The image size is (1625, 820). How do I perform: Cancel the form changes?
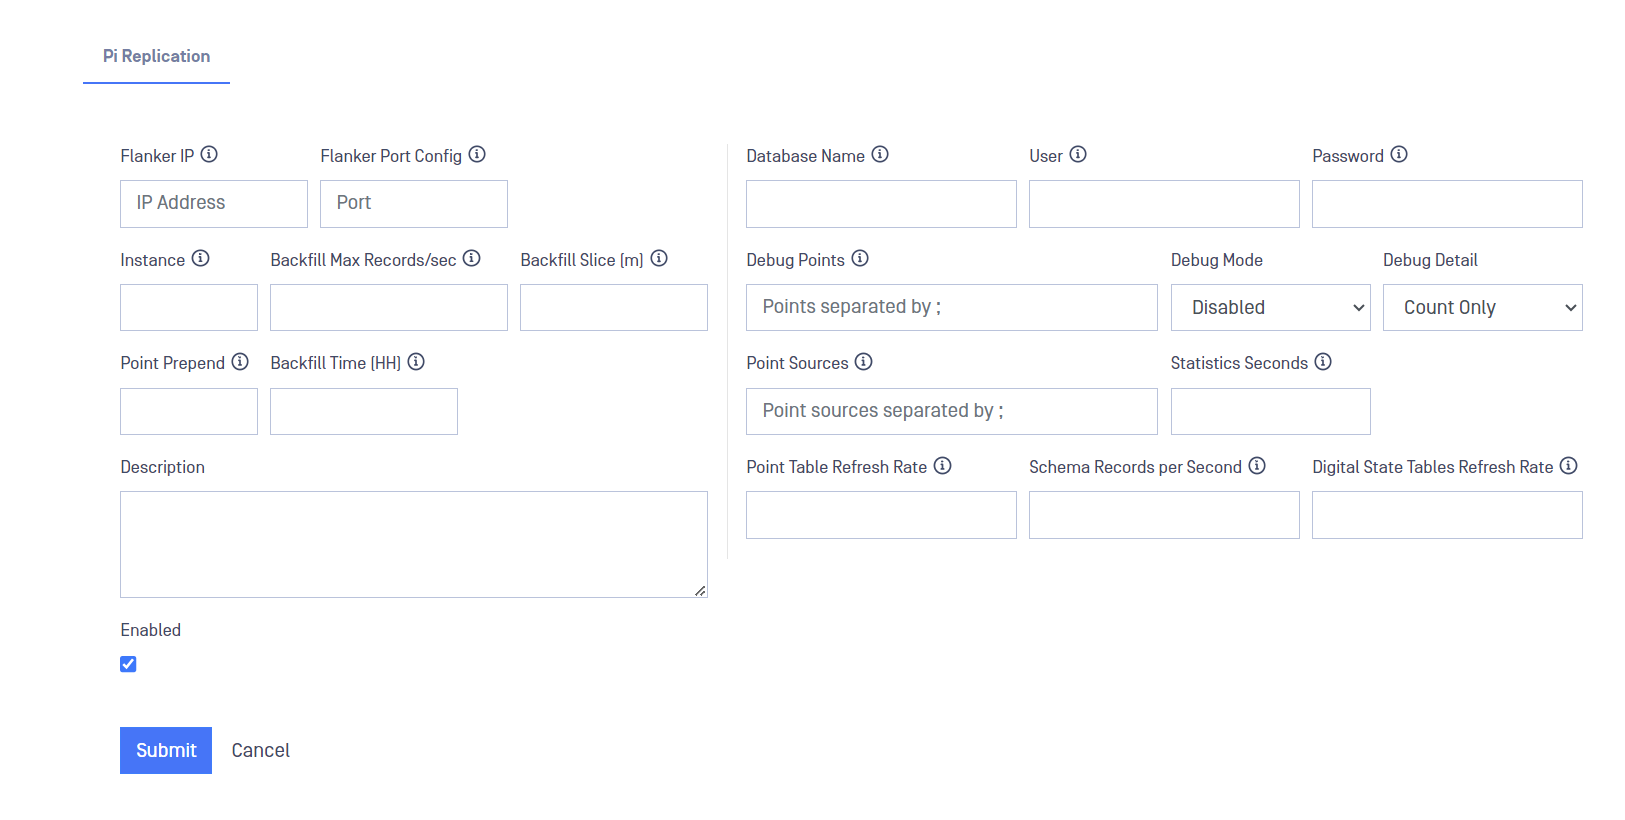tap(260, 750)
